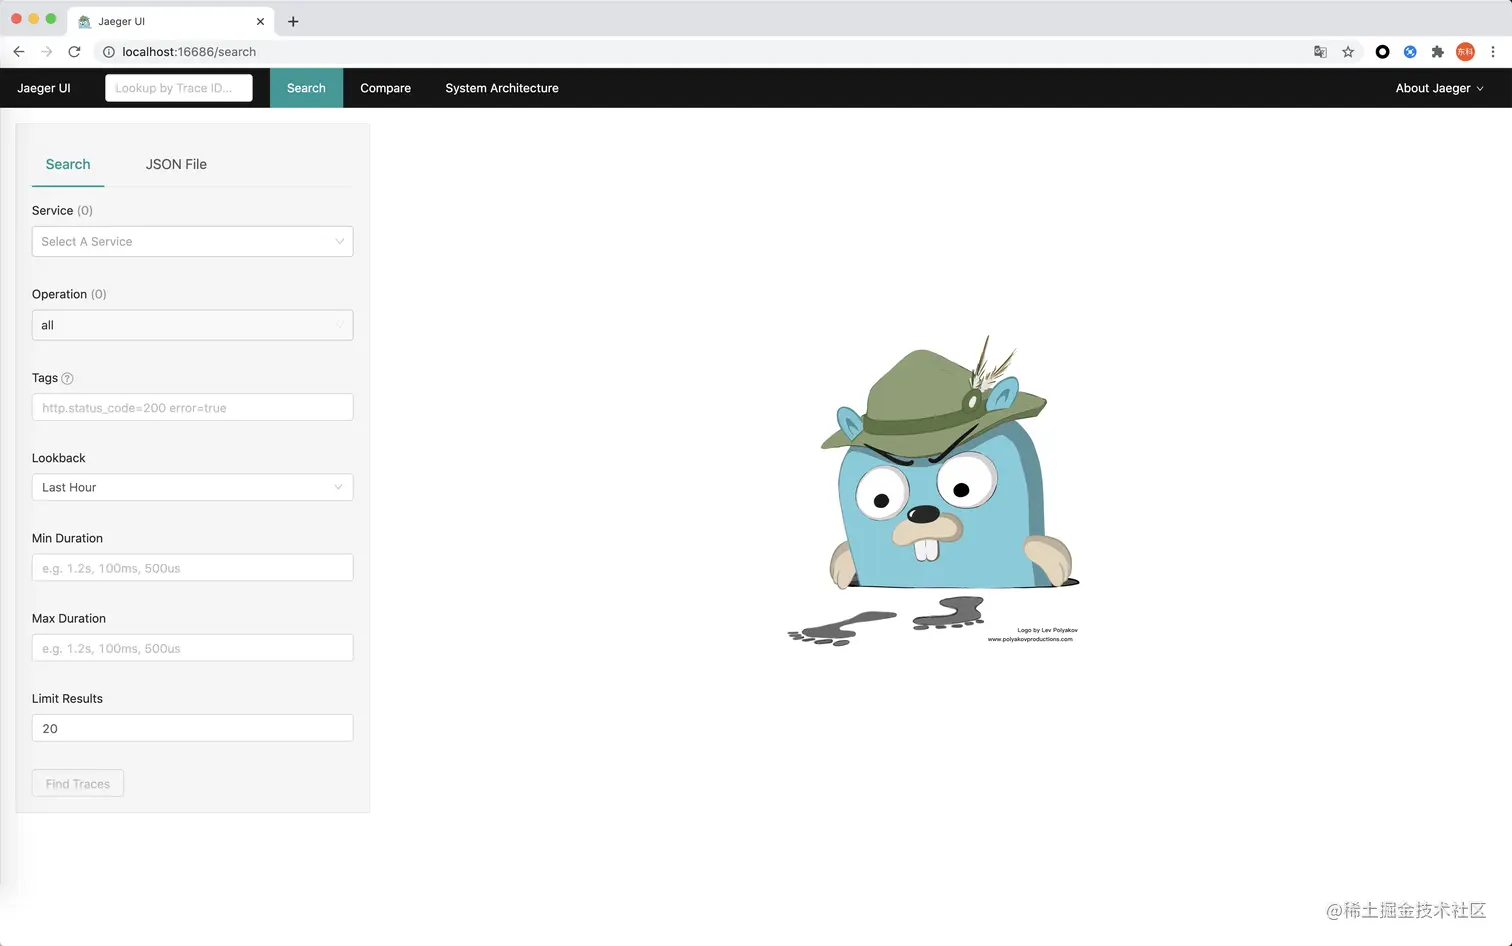1512x946 pixels.
Task: Click the Jaeger gopher mascot image
Action: 934,491
